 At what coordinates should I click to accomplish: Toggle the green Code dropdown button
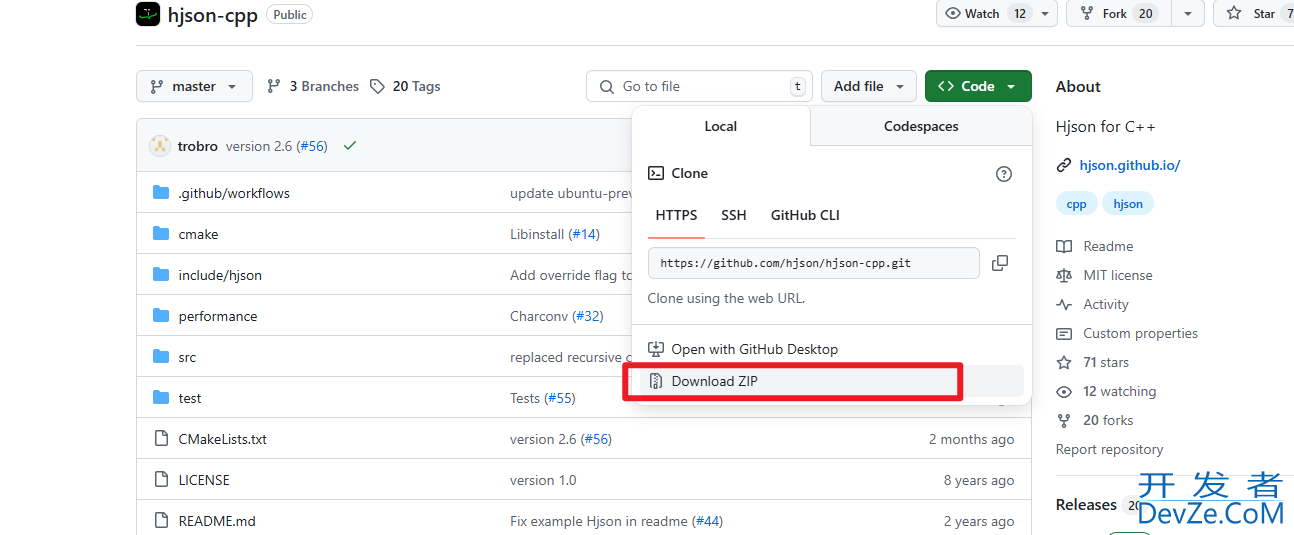pos(978,86)
